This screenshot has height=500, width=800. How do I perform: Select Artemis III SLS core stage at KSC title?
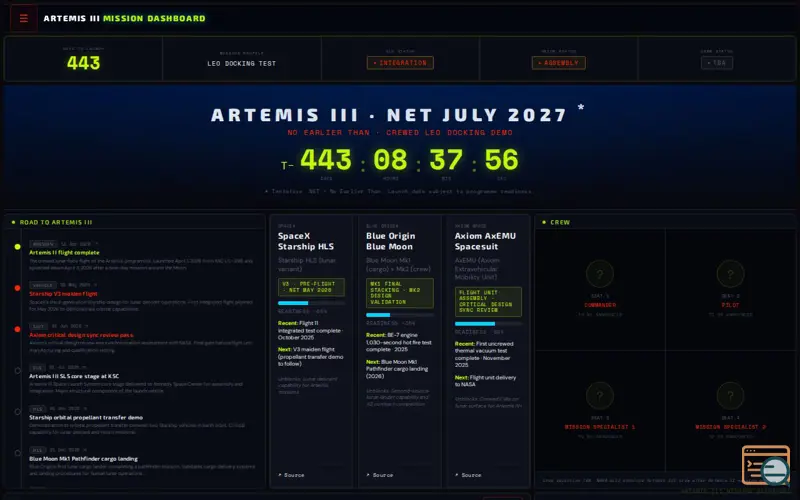[x=74, y=376]
